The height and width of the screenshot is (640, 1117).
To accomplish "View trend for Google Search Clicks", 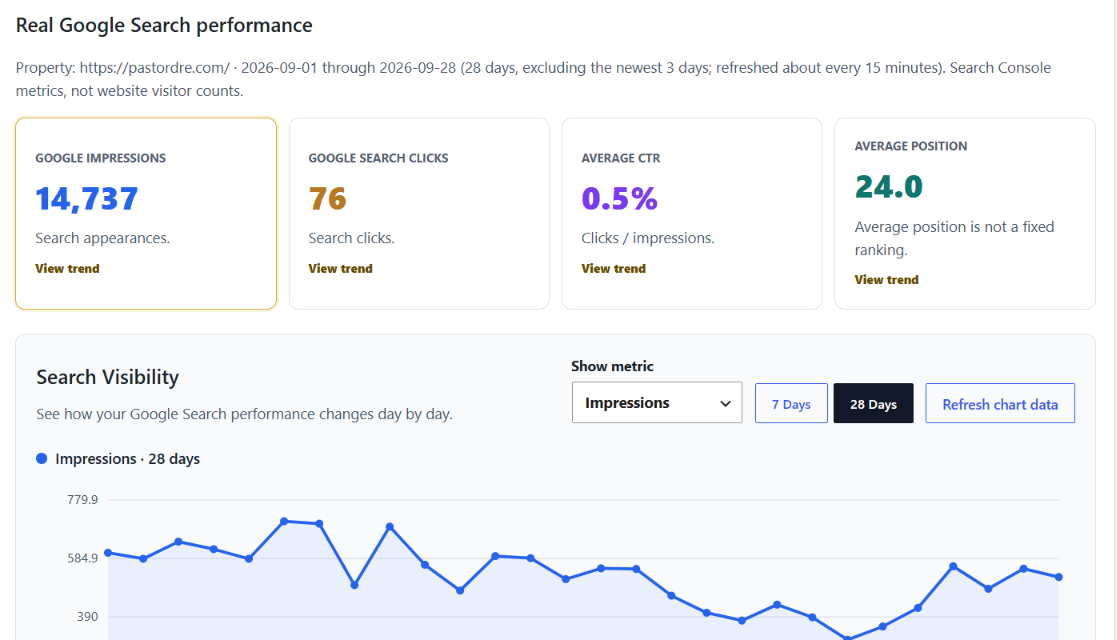I will [341, 269].
